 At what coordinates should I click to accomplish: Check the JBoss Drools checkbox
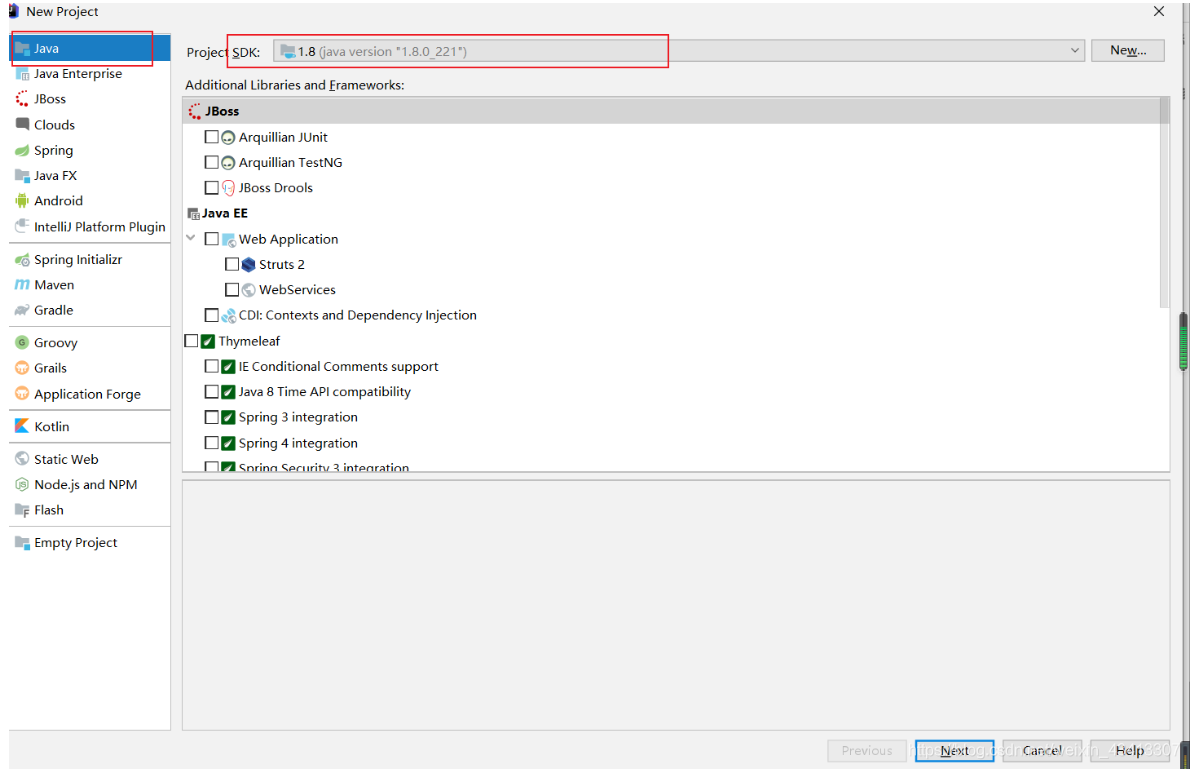pos(212,188)
